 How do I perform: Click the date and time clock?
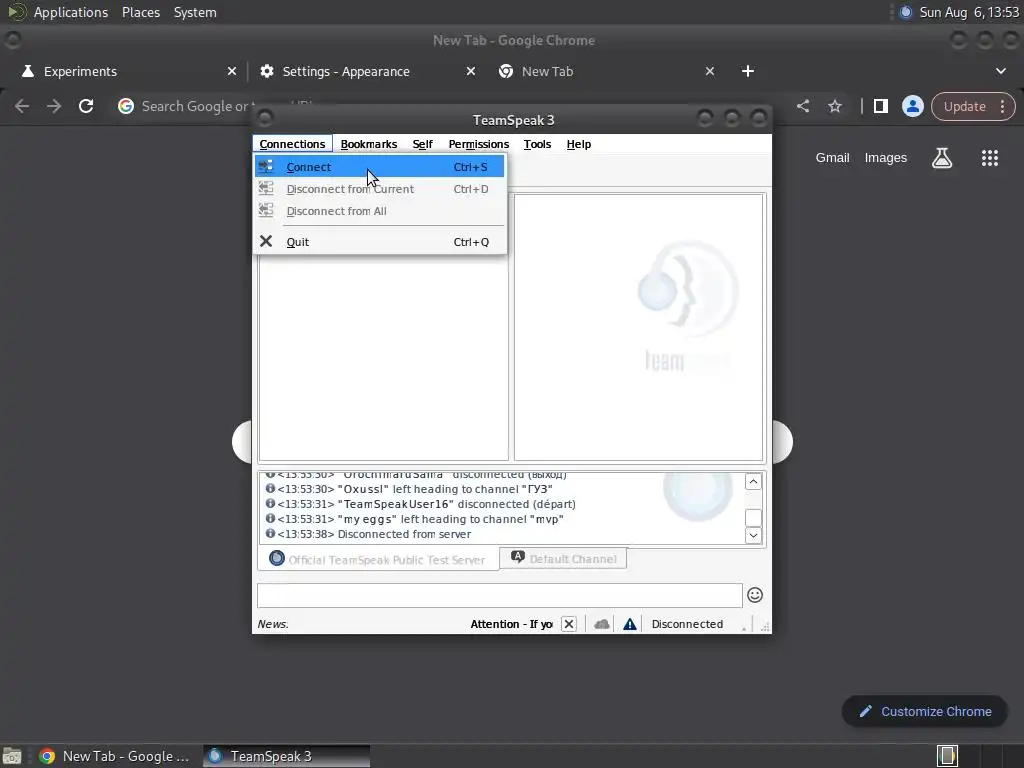tap(969, 12)
